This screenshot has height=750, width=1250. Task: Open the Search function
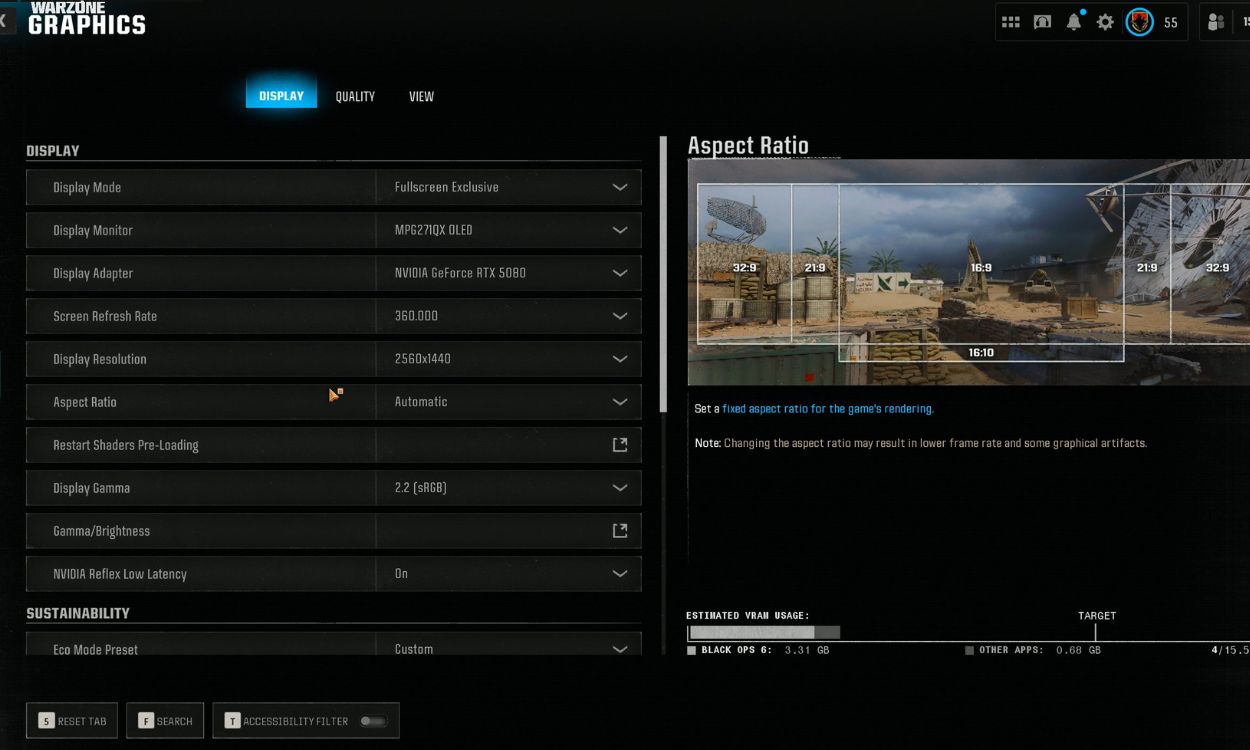[x=165, y=720]
